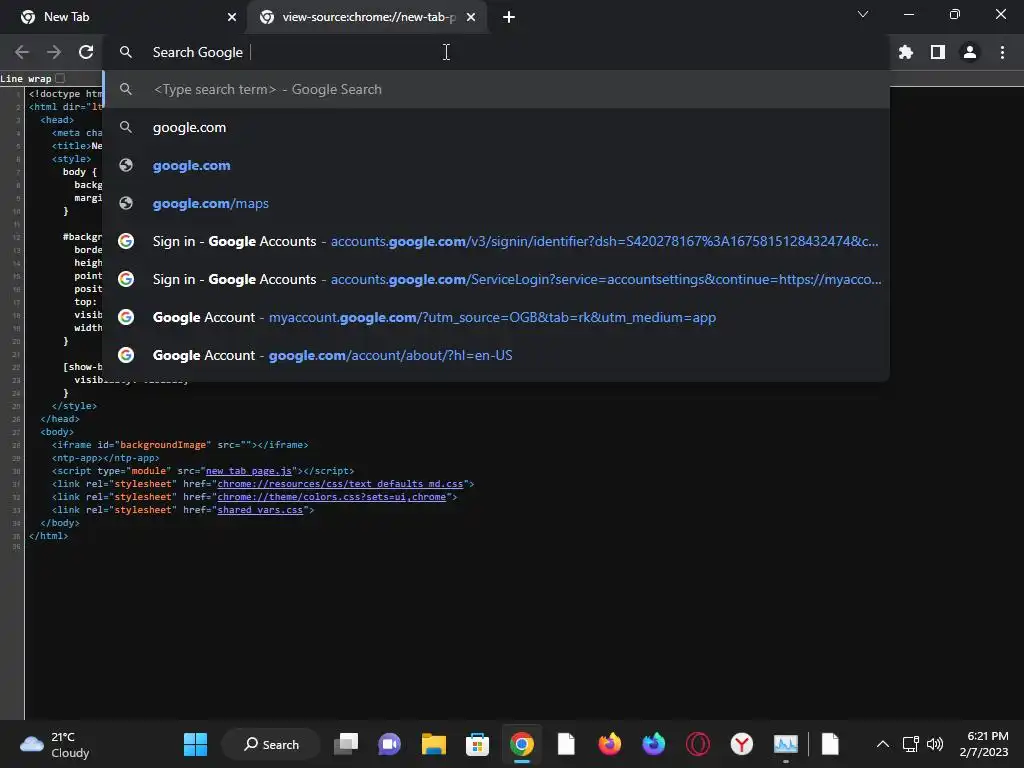
Task: Show hidden system tray icons chevron
Action: tap(882, 744)
